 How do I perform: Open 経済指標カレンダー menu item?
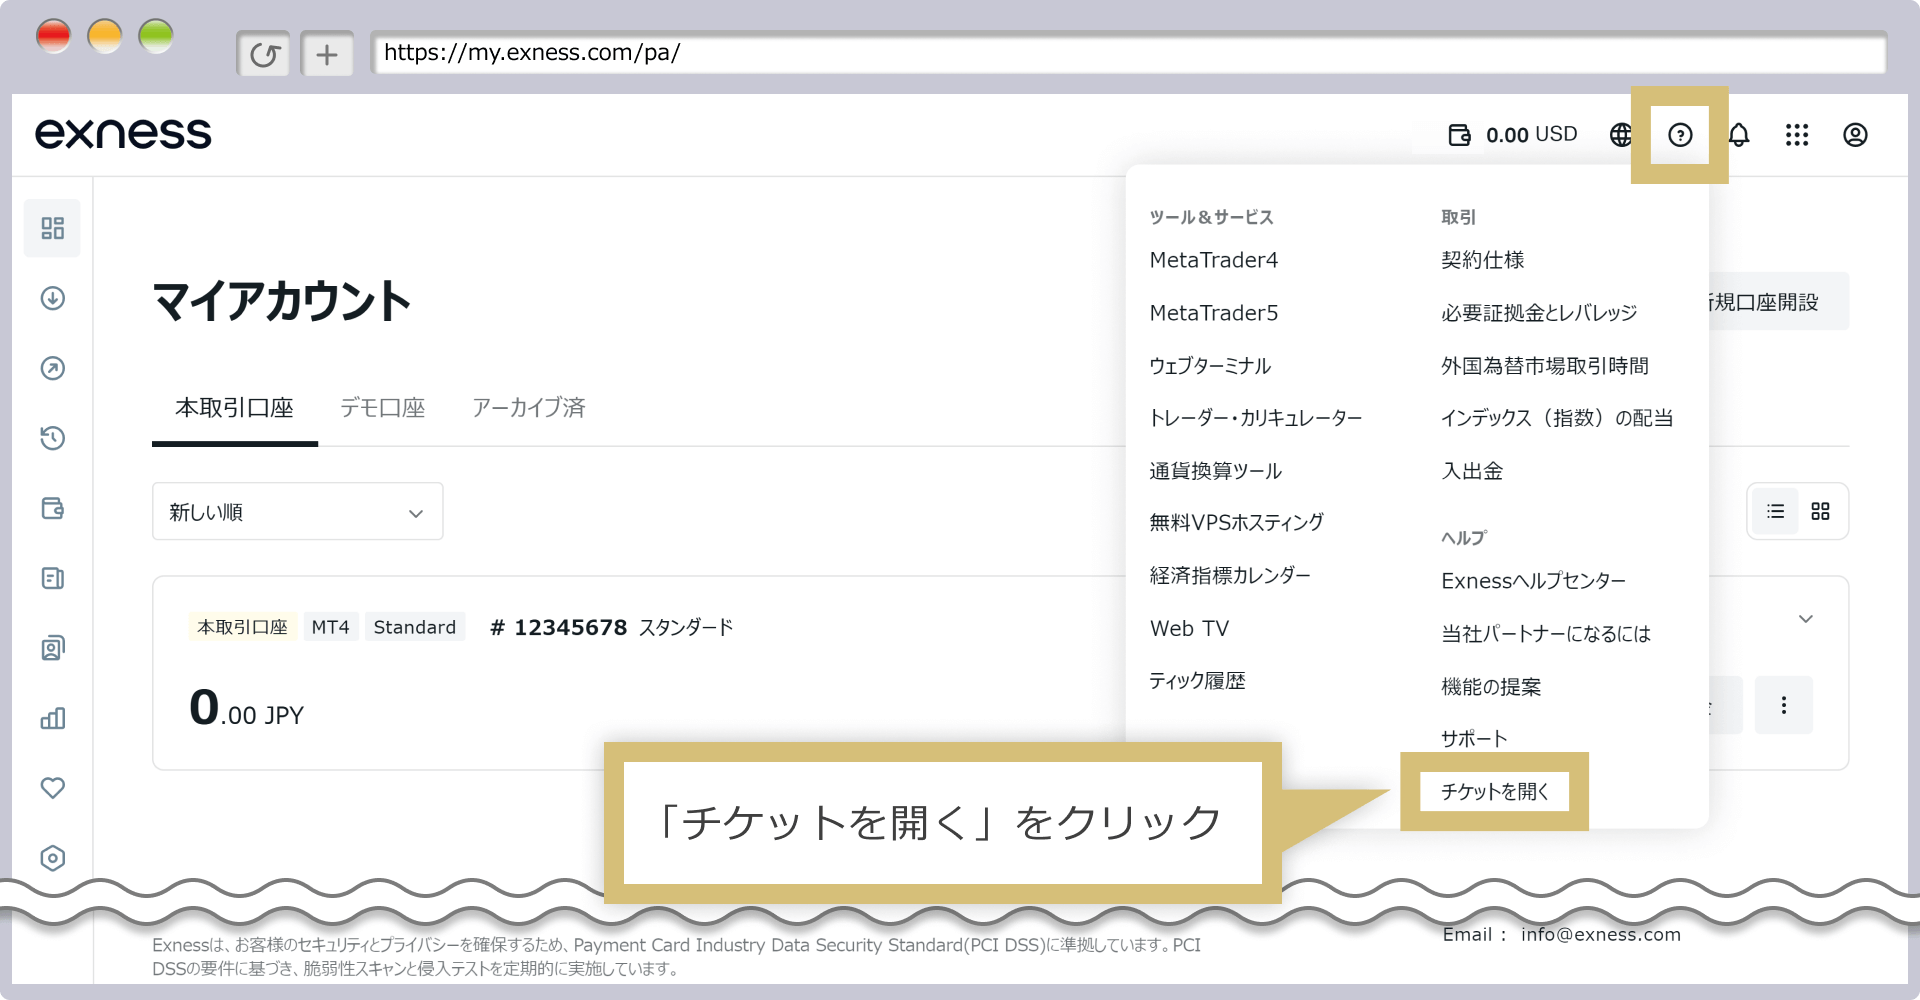pos(1230,576)
